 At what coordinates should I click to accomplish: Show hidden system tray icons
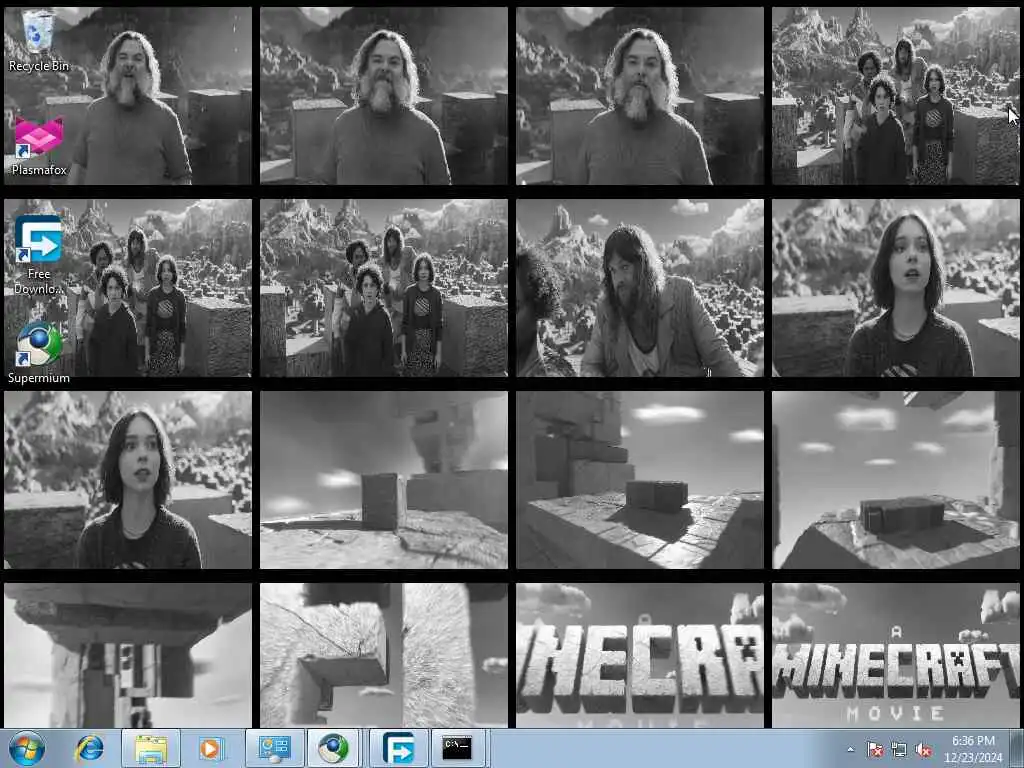pyautogui.click(x=850, y=750)
